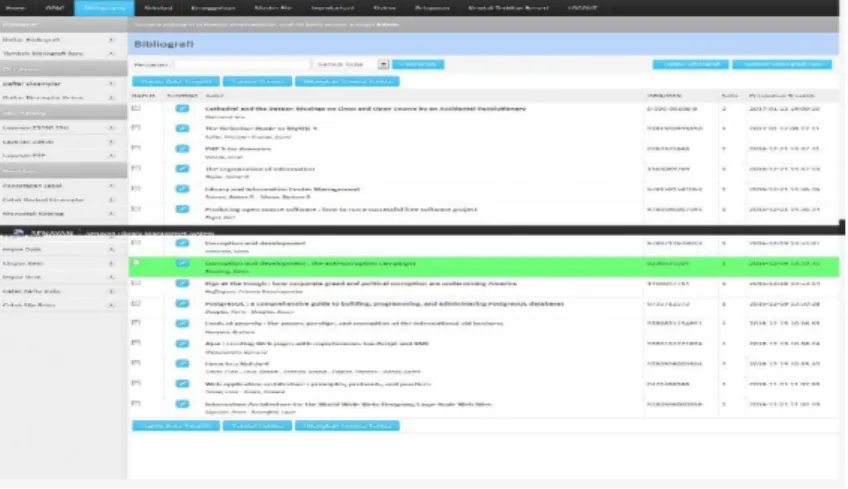The height and width of the screenshot is (489, 848).
Task: Click edit icon for Web application architecture
Action: click(182, 384)
